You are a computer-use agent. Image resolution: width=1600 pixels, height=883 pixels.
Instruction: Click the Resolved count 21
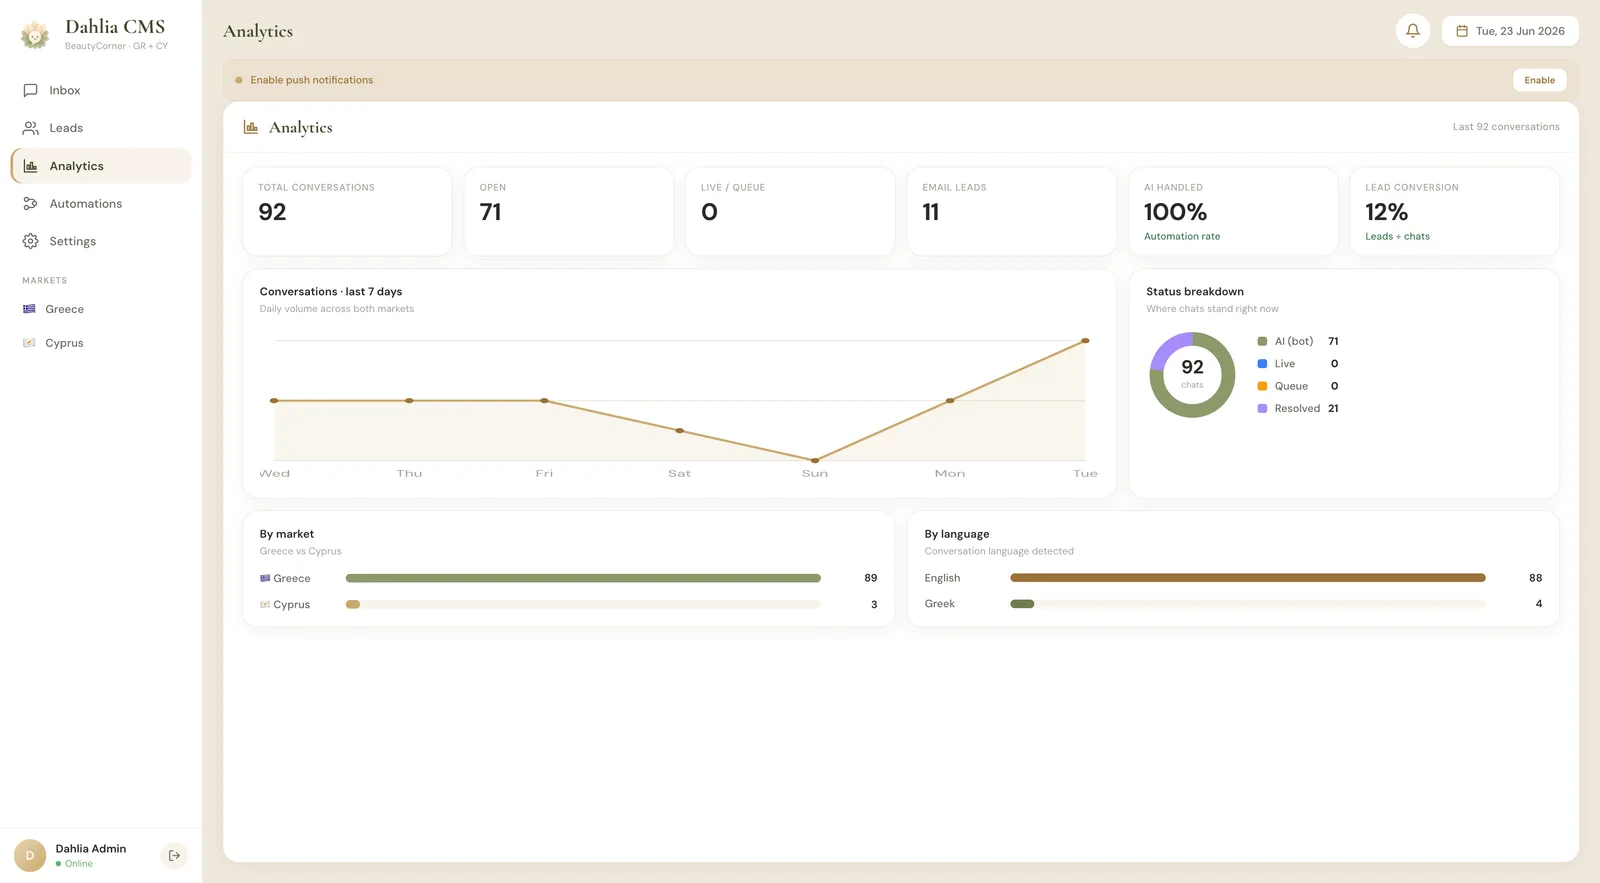pos(1333,408)
